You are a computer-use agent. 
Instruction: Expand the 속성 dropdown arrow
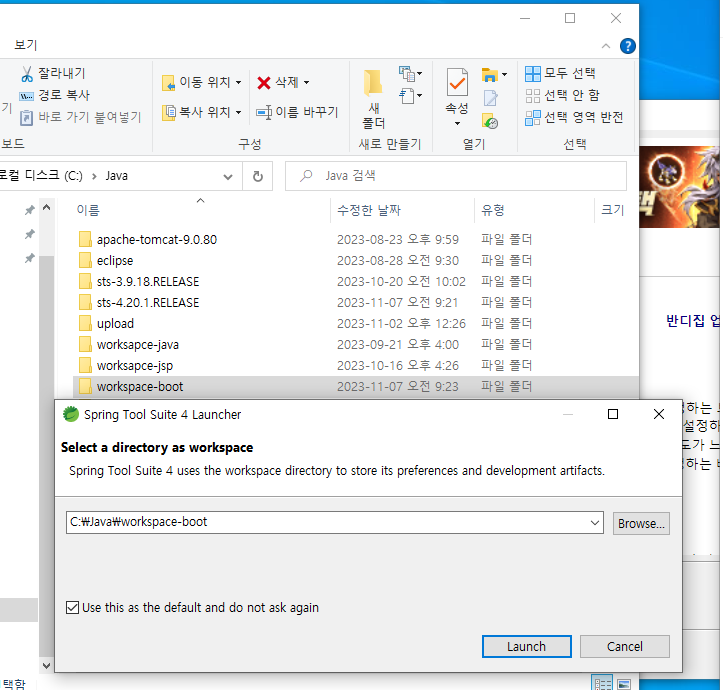457,124
